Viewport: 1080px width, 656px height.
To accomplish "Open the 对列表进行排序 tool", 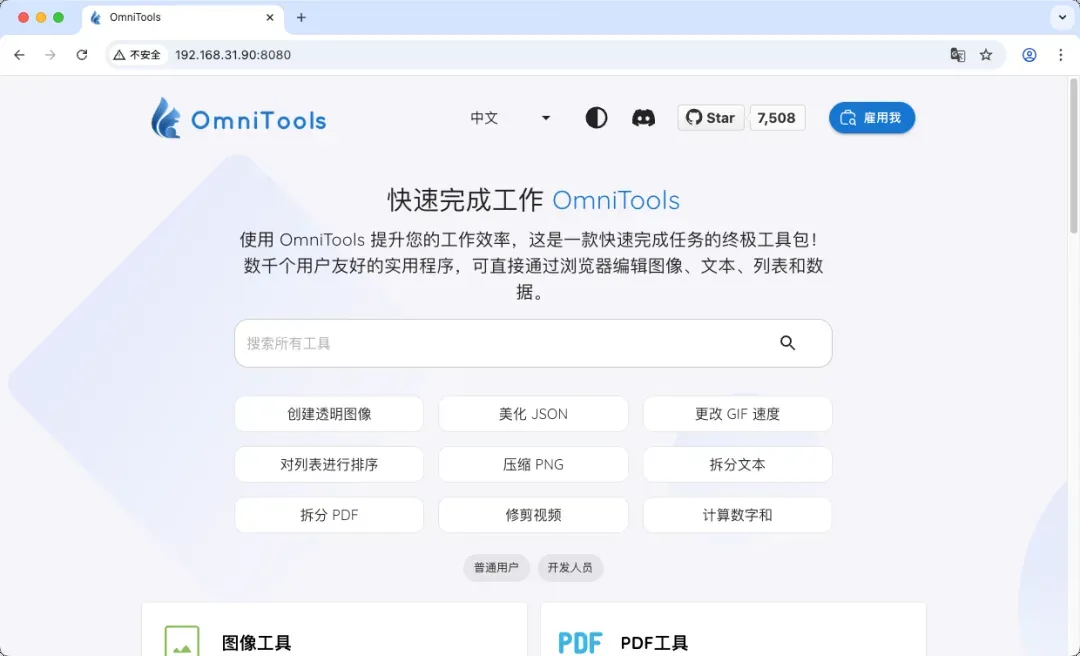I will [329, 464].
